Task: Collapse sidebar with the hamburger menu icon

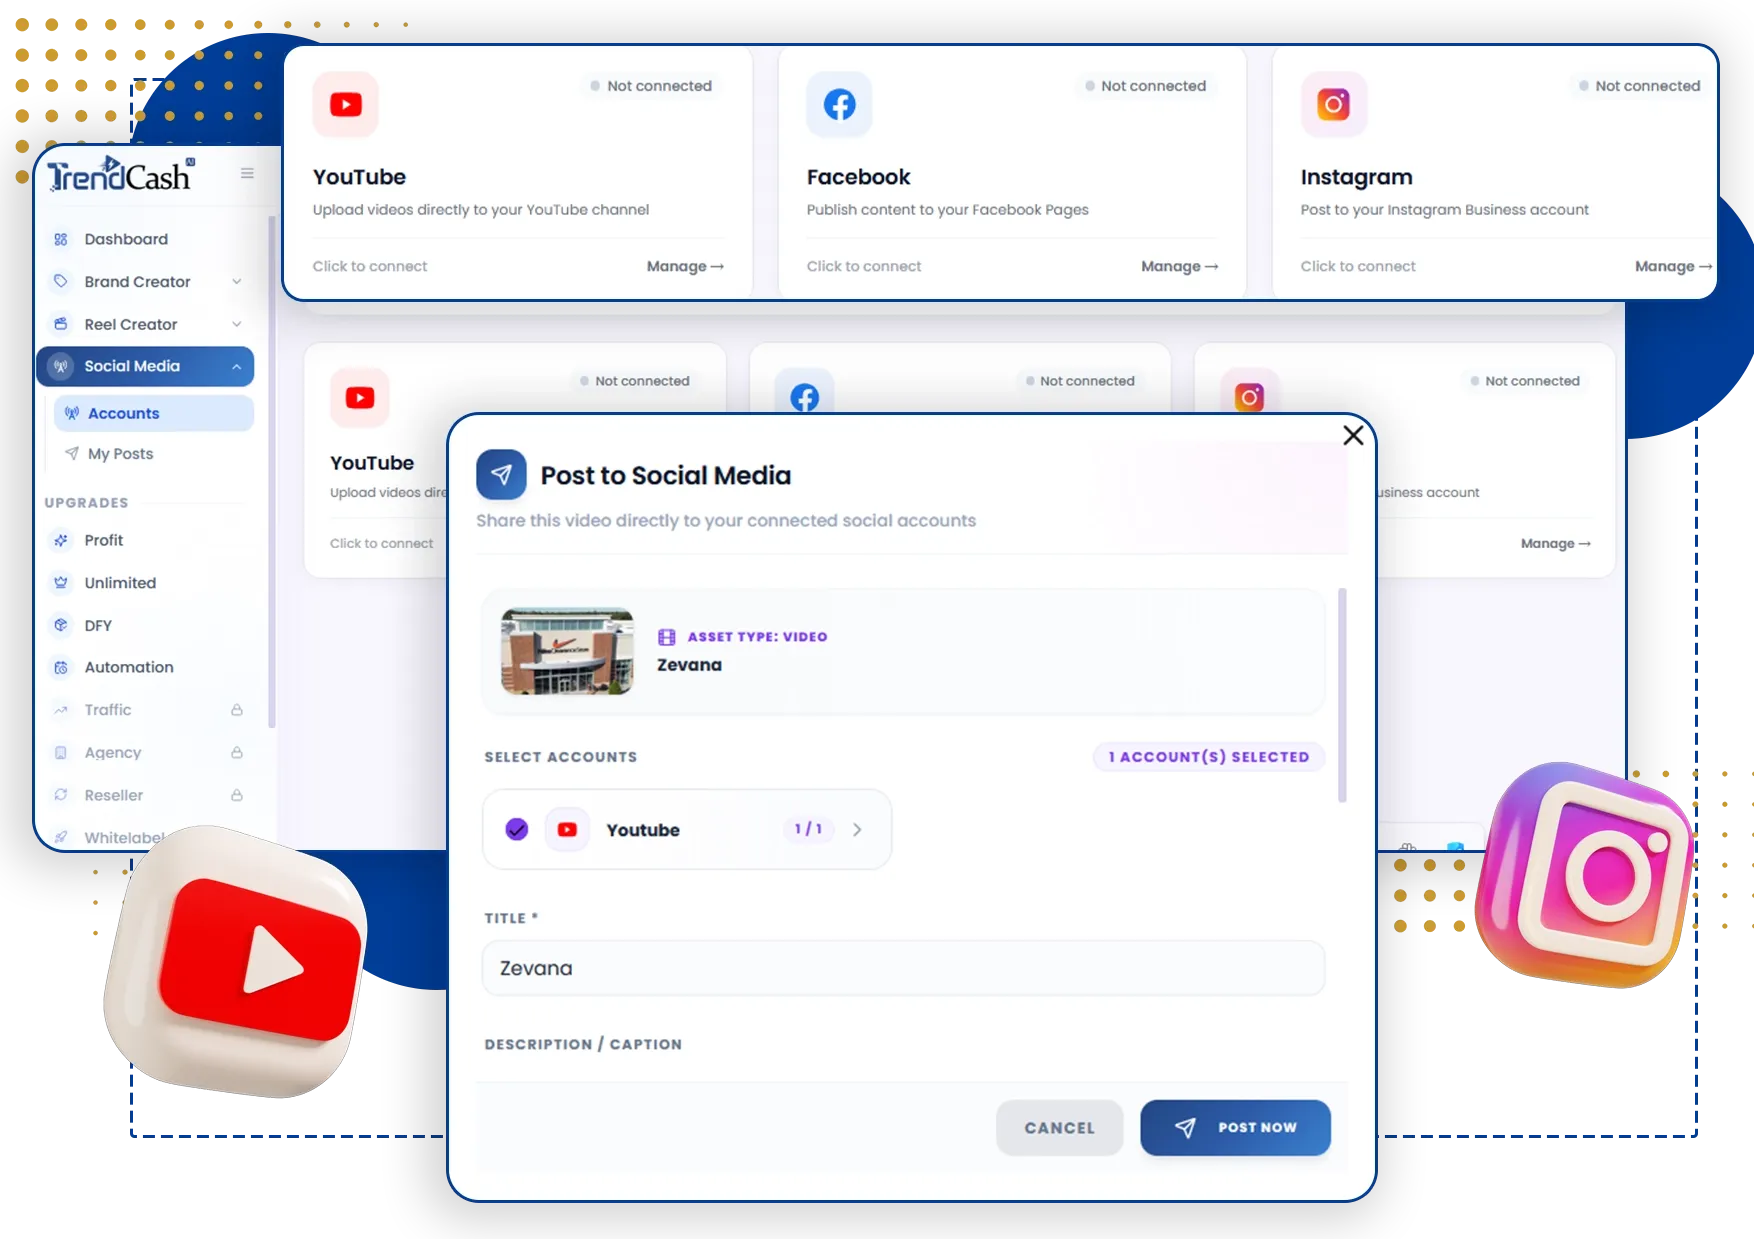Action: pos(247,173)
